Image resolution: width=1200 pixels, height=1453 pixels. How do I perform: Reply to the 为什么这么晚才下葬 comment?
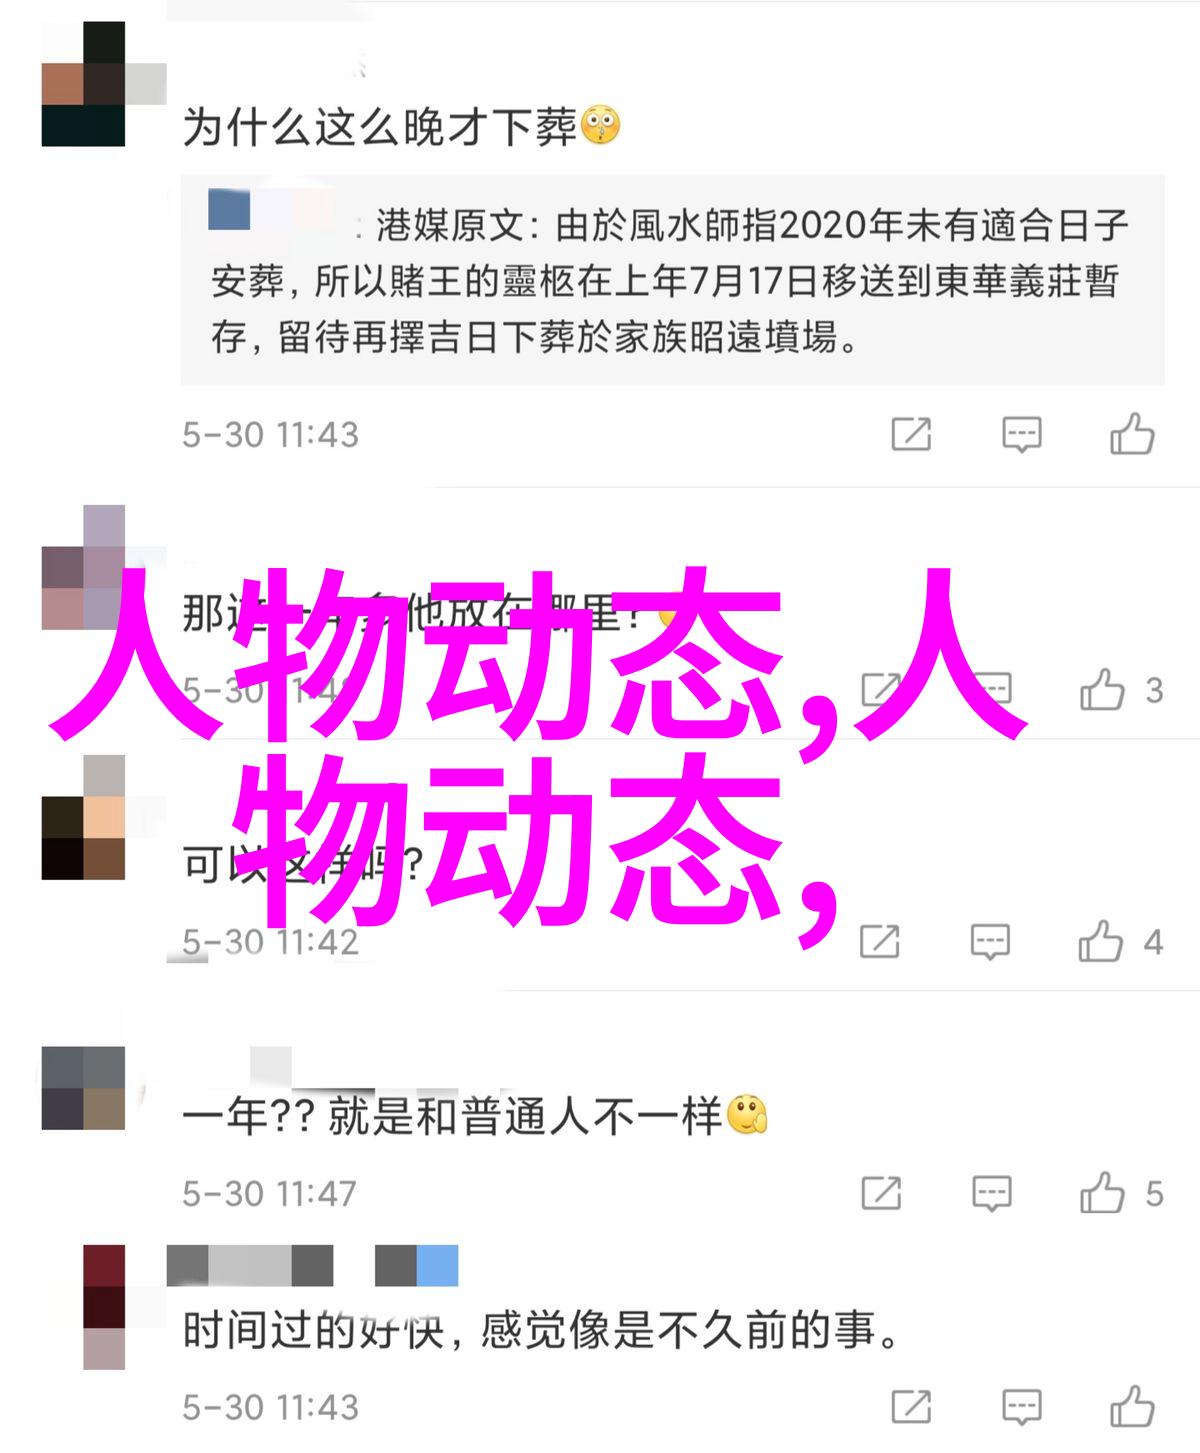click(1021, 435)
